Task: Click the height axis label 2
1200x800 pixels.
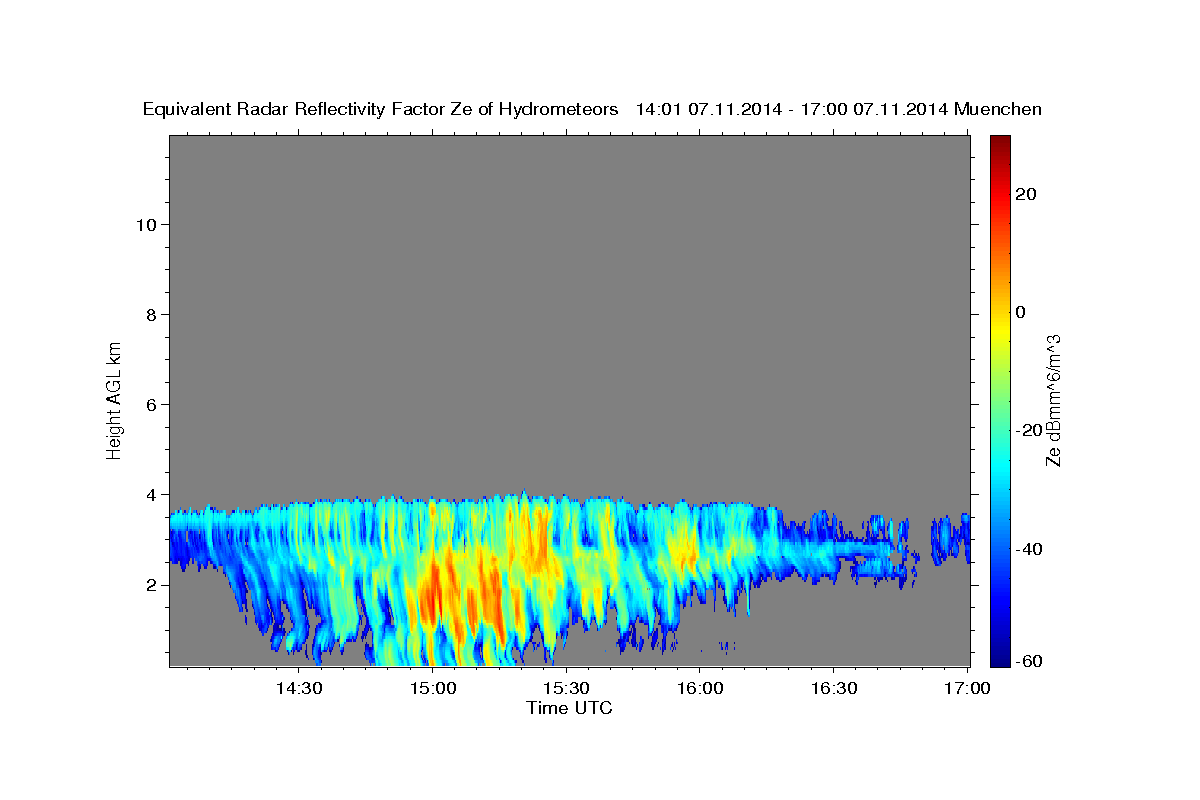Action: click(x=151, y=585)
